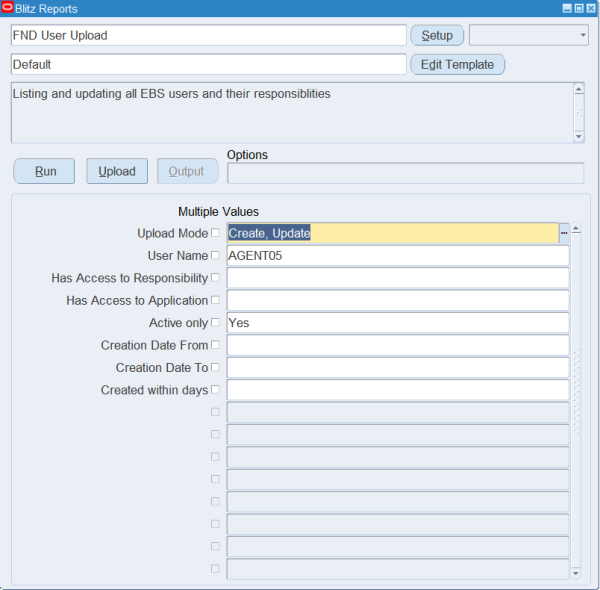Check the Has Access to Responsibility checkbox
Screen dimensions: 600x590
pyautogui.click(x=215, y=277)
